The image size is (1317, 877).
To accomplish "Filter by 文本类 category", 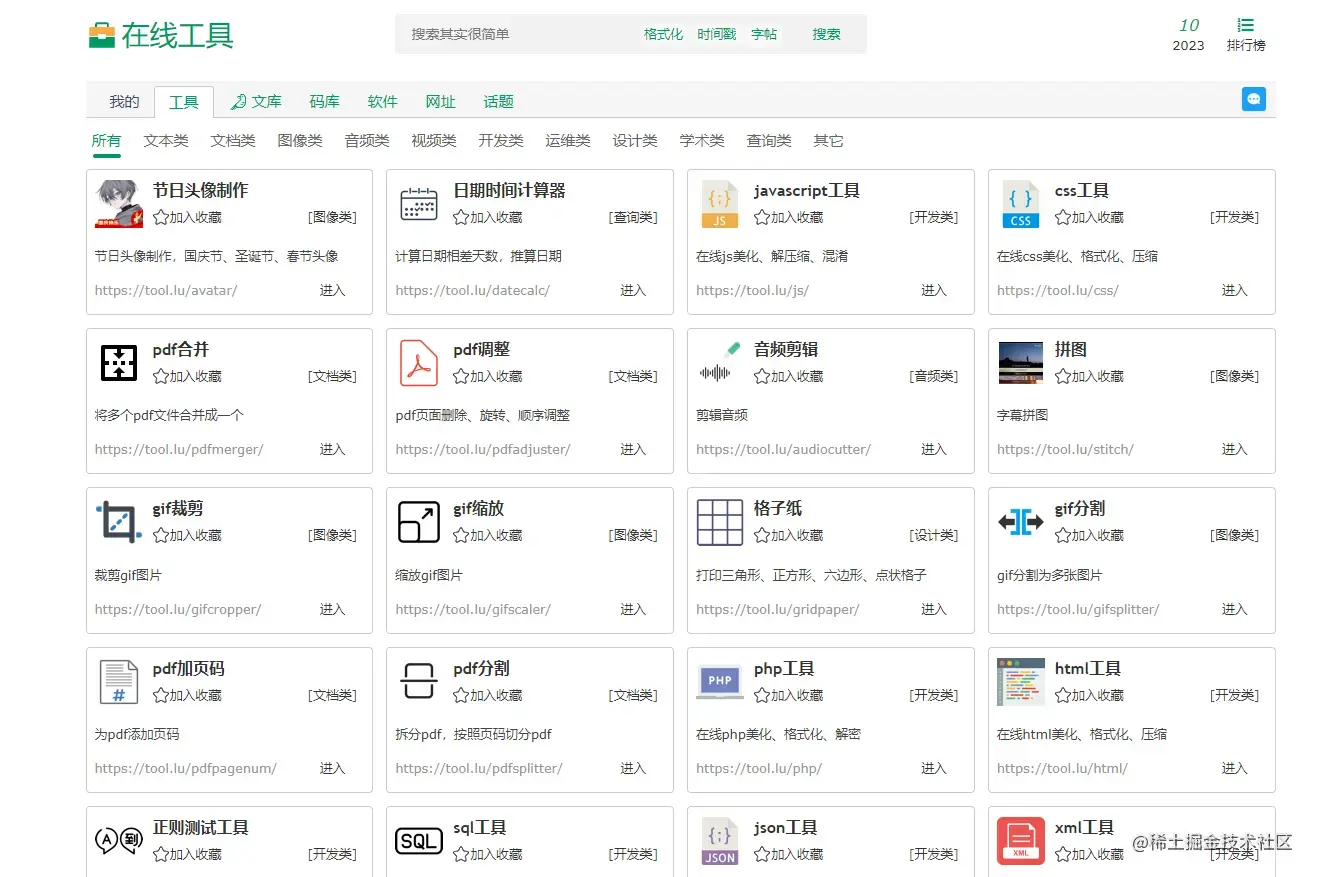I will (166, 141).
